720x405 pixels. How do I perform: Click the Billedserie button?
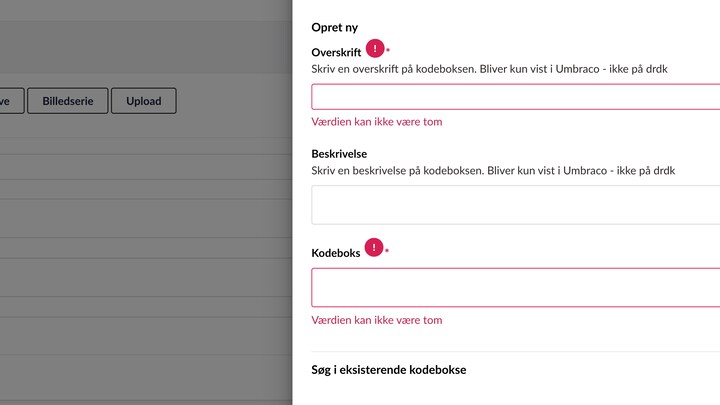(x=67, y=101)
